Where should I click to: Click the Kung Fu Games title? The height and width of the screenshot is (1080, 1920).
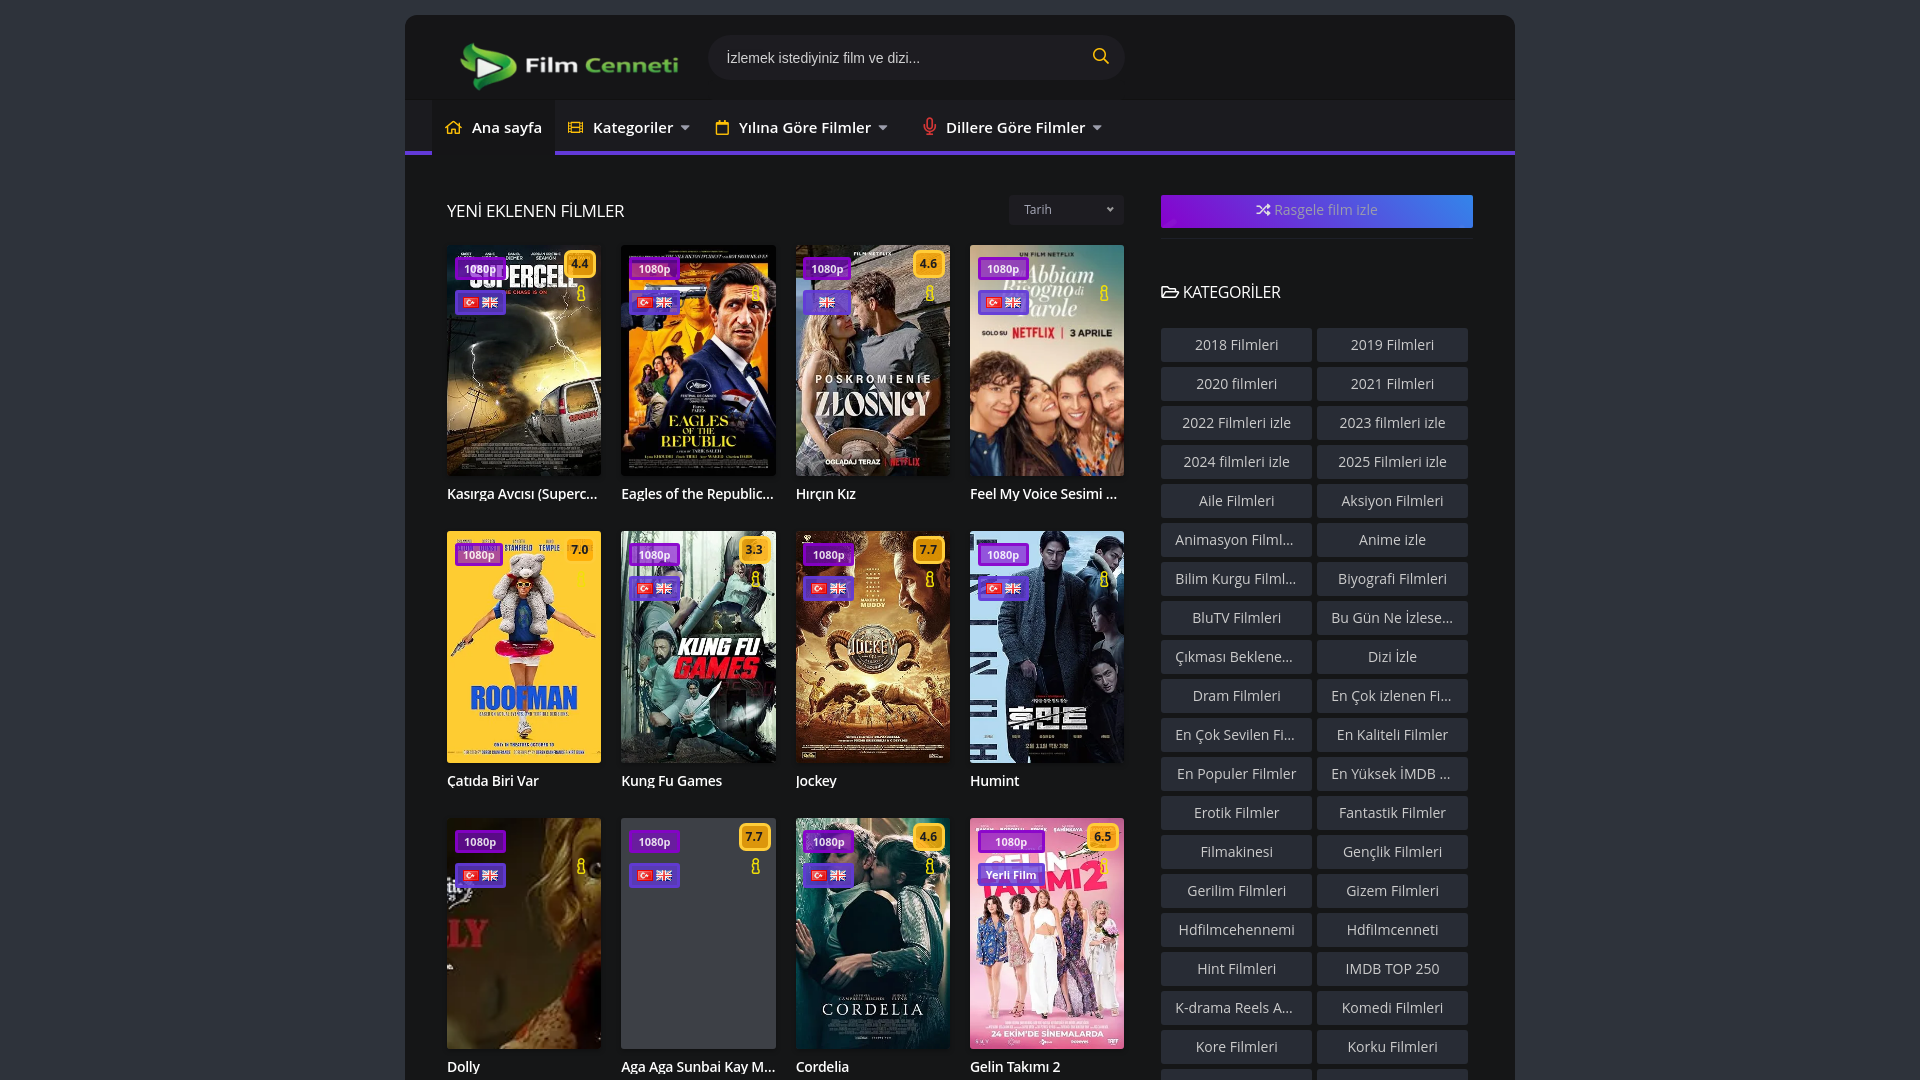click(671, 781)
